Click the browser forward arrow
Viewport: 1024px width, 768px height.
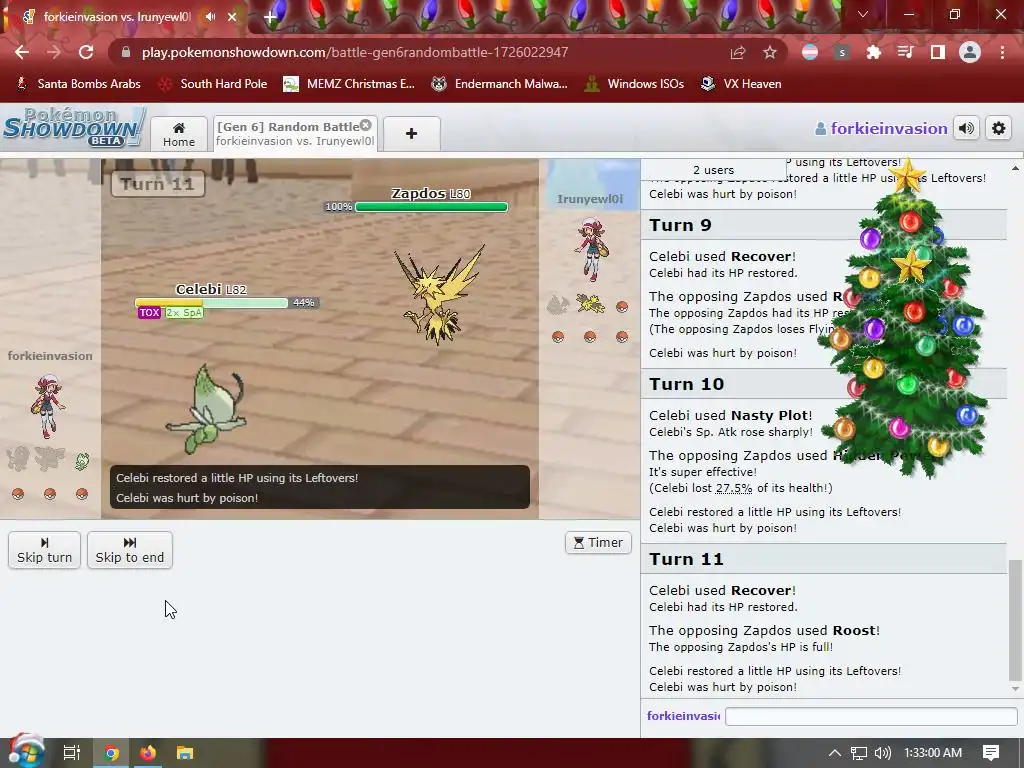(x=54, y=52)
